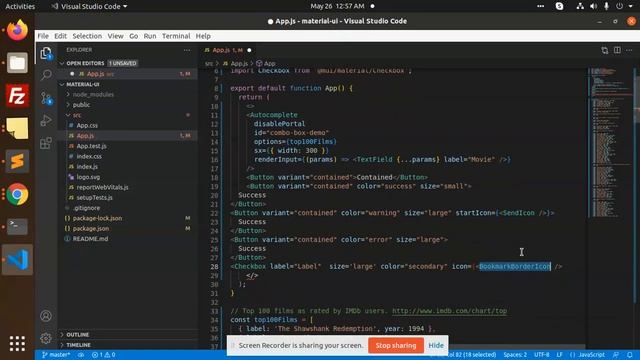The height and width of the screenshot is (360, 640).
Task: Open the editor more actions ellipsis
Action: pyautogui.click(x=629, y=50)
